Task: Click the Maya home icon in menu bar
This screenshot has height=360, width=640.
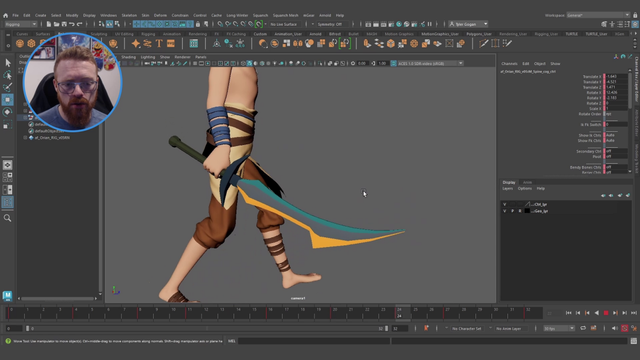Action: [x=5, y=16]
